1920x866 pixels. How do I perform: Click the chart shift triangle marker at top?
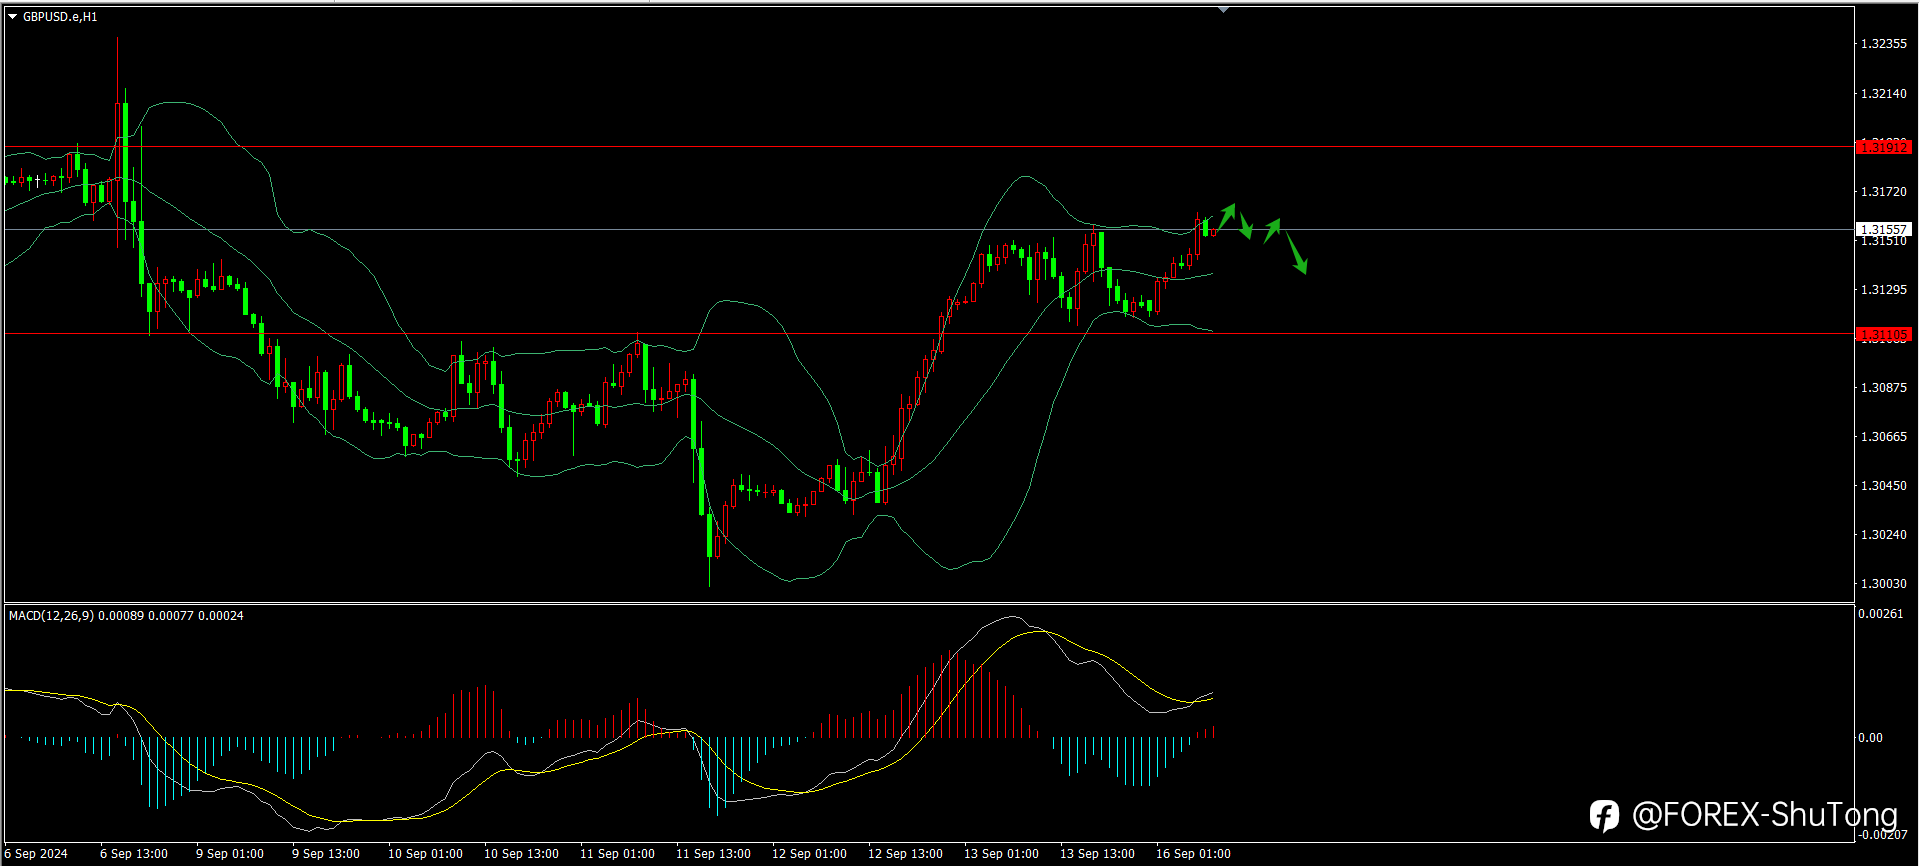tap(1223, 9)
